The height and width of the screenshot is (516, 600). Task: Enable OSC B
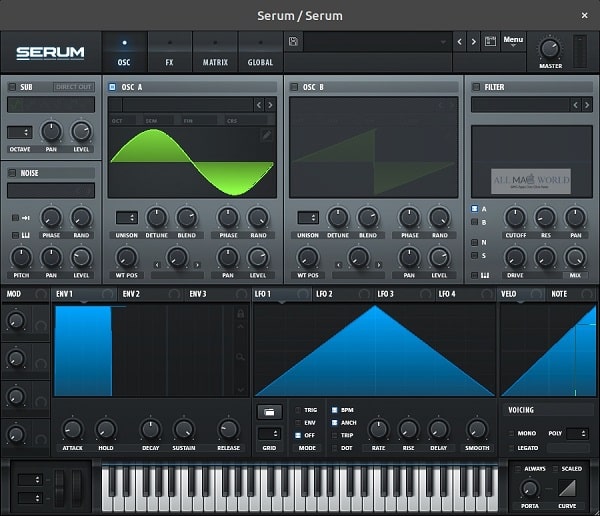(x=294, y=87)
